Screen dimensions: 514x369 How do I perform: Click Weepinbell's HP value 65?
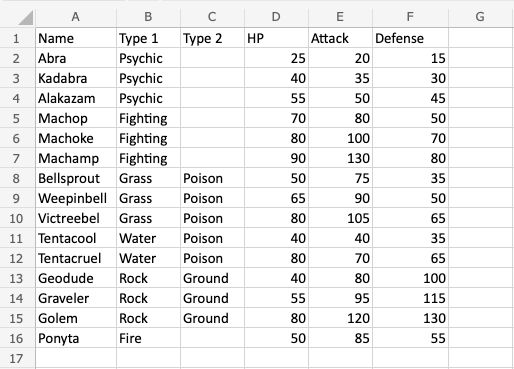pyautogui.click(x=276, y=198)
